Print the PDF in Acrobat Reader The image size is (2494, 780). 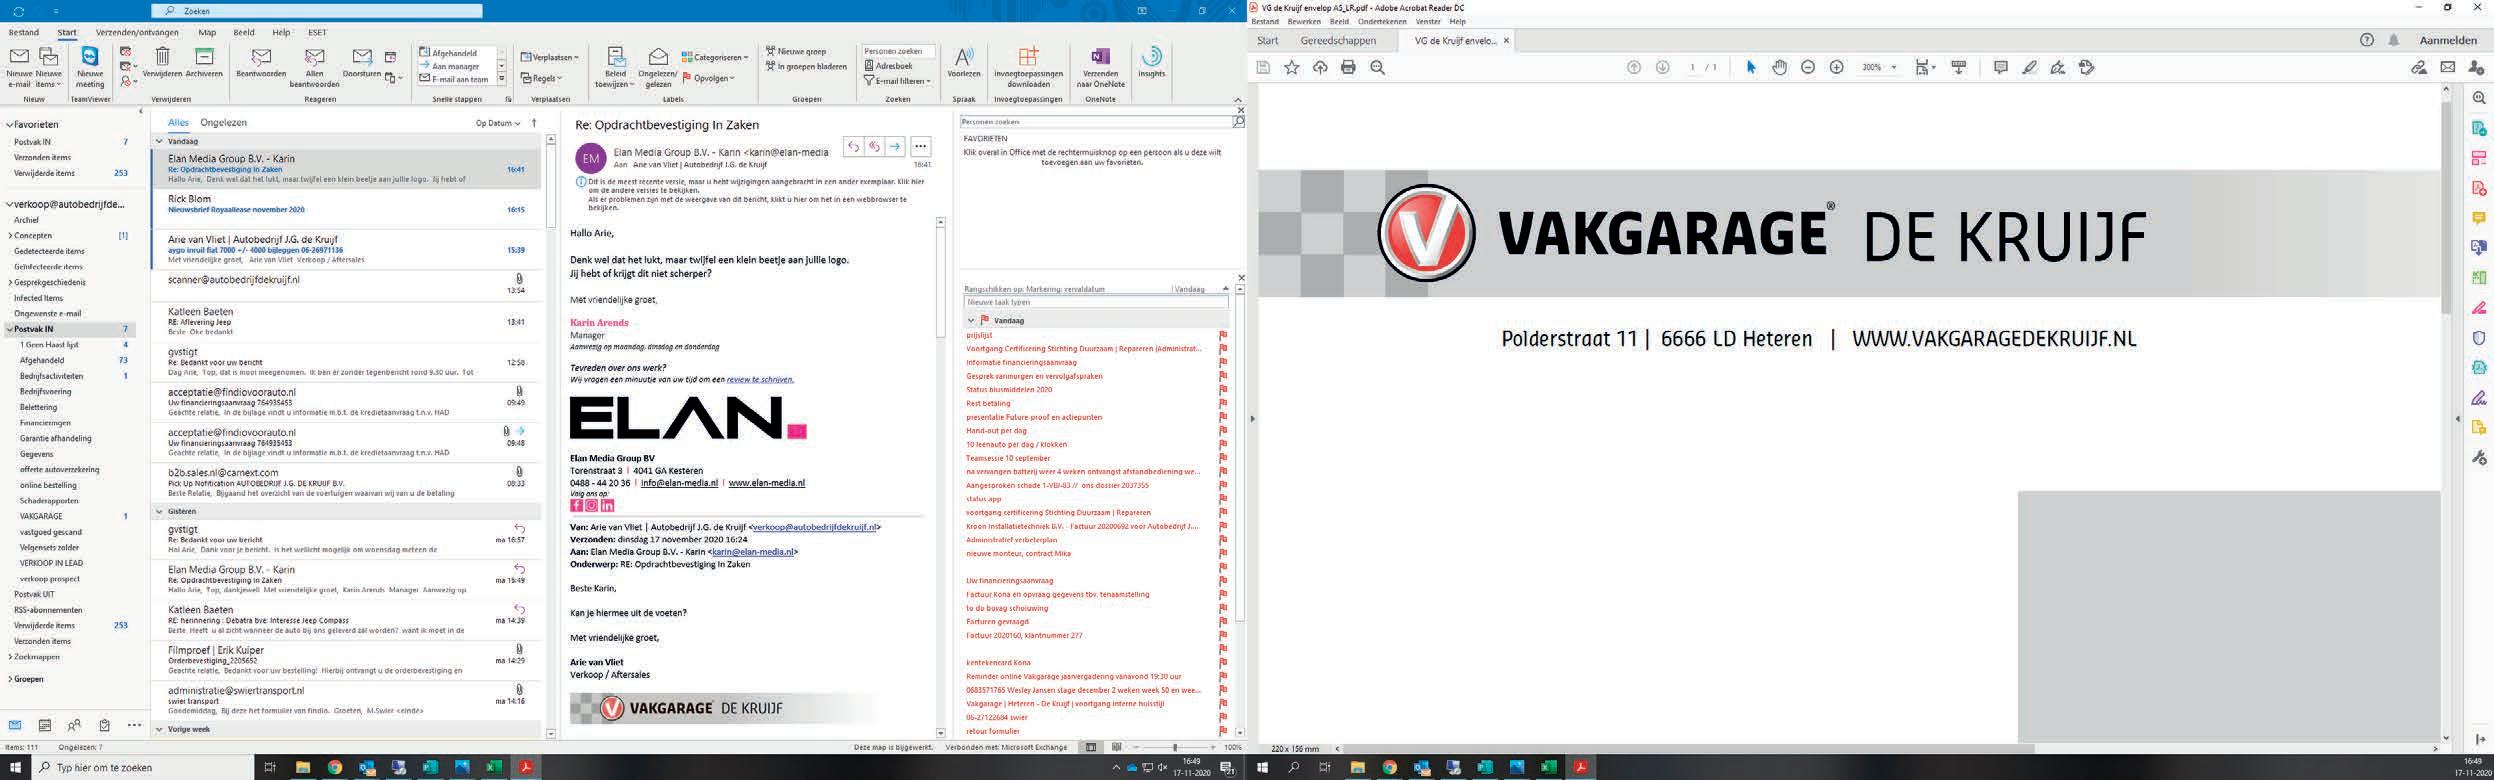(x=1348, y=67)
